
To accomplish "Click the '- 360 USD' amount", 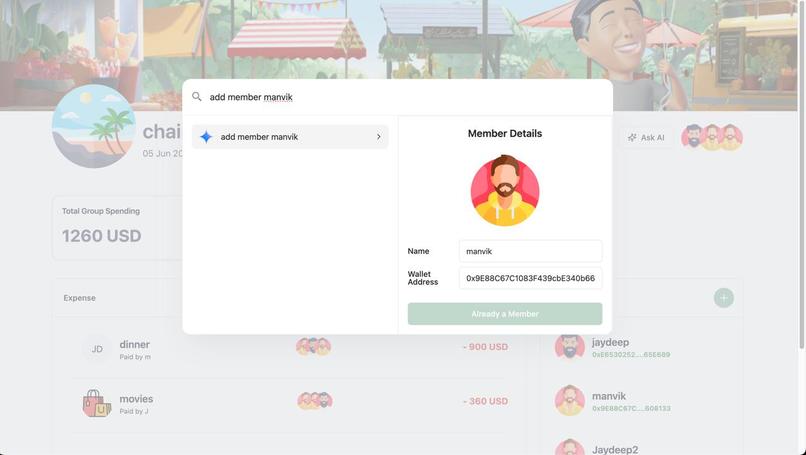I will pos(485,401).
